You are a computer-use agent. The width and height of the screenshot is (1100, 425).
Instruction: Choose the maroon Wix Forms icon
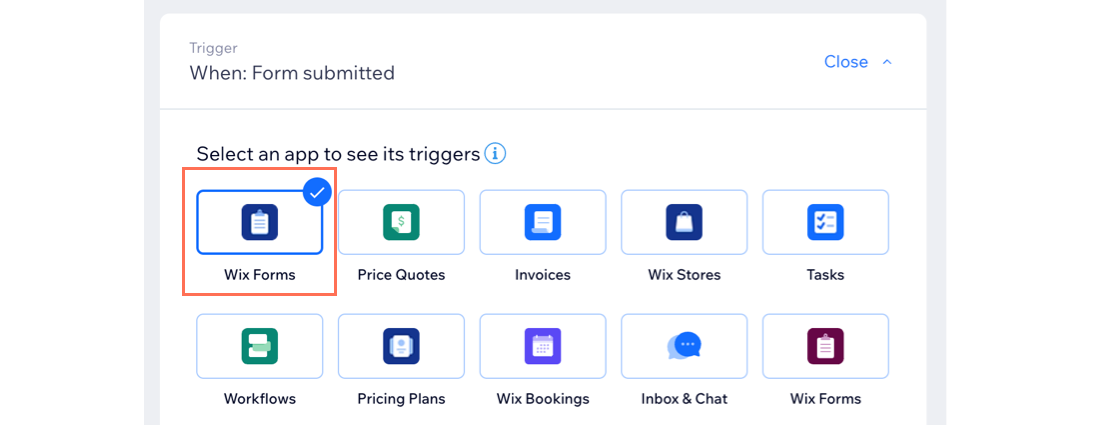click(826, 346)
